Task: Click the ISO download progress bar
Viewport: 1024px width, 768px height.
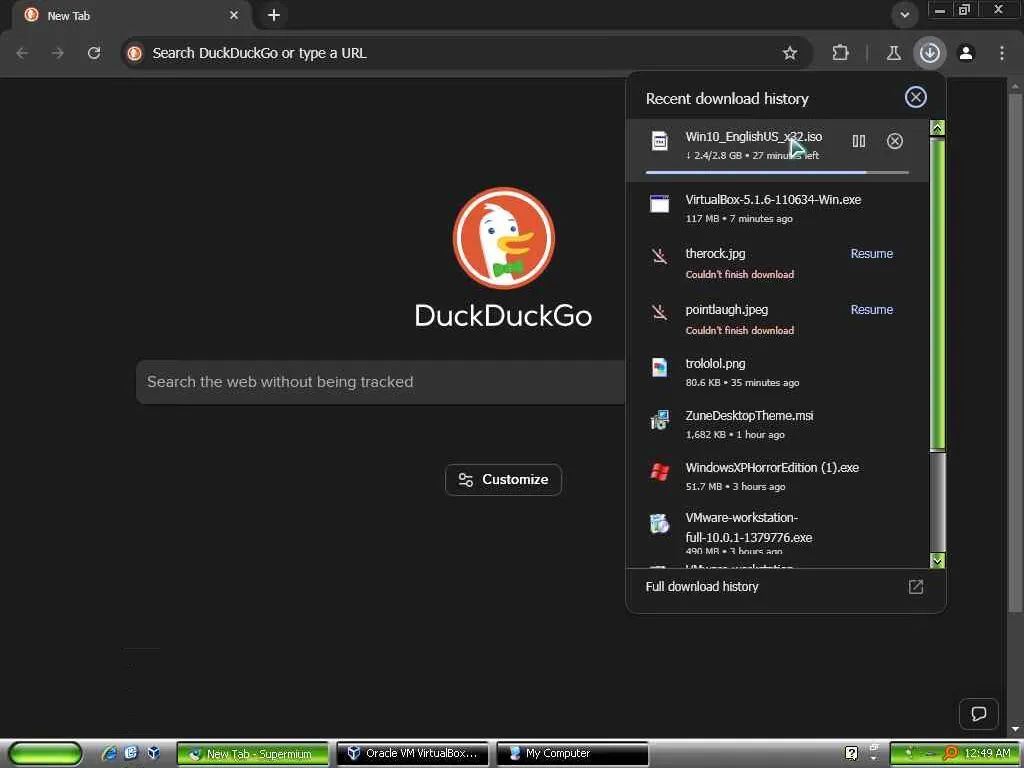Action: click(x=777, y=172)
